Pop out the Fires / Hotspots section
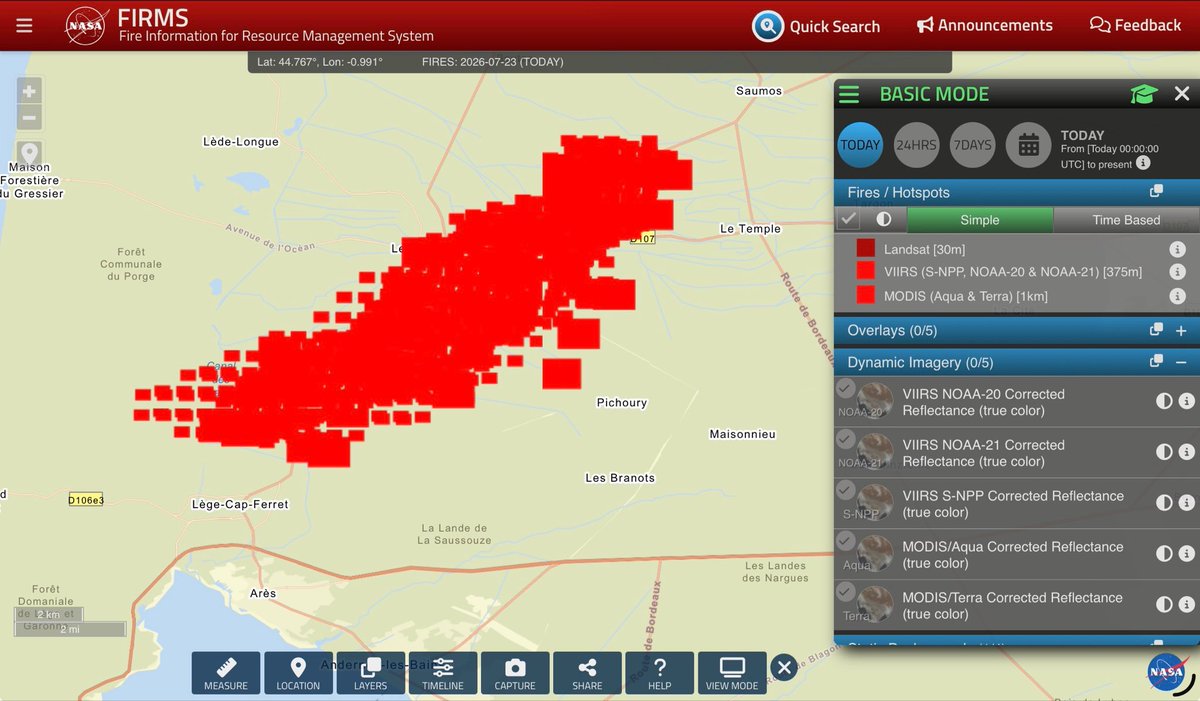This screenshot has width=1200, height=701. tap(1156, 192)
